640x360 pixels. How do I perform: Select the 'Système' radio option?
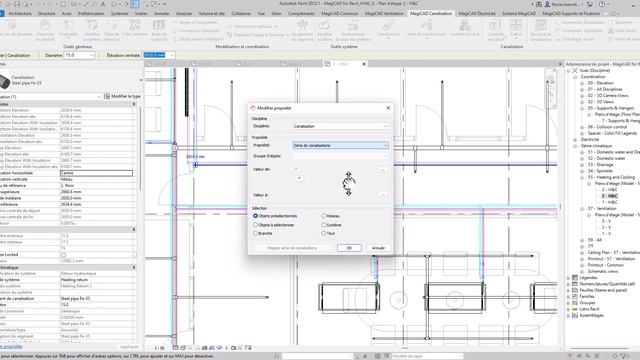coord(324,225)
